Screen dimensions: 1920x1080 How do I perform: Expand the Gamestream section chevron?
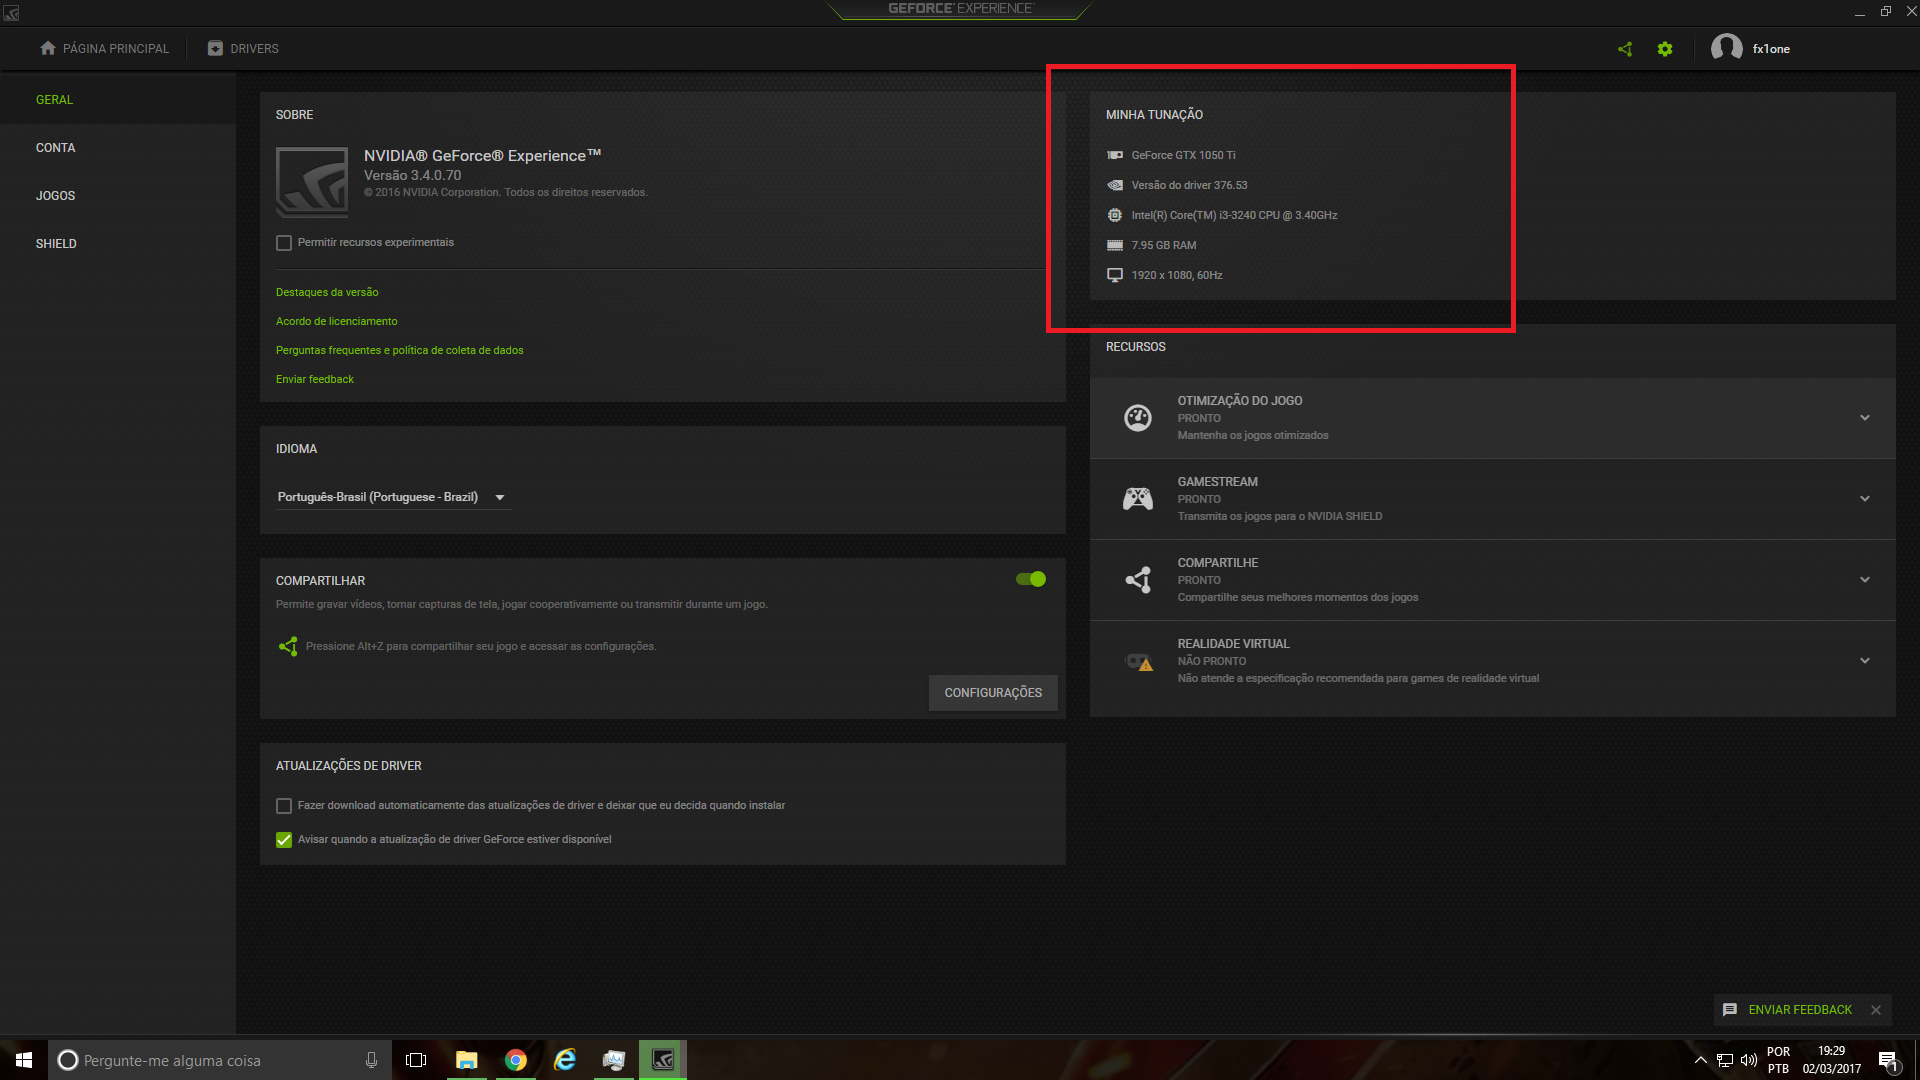(x=1865, y=499)
